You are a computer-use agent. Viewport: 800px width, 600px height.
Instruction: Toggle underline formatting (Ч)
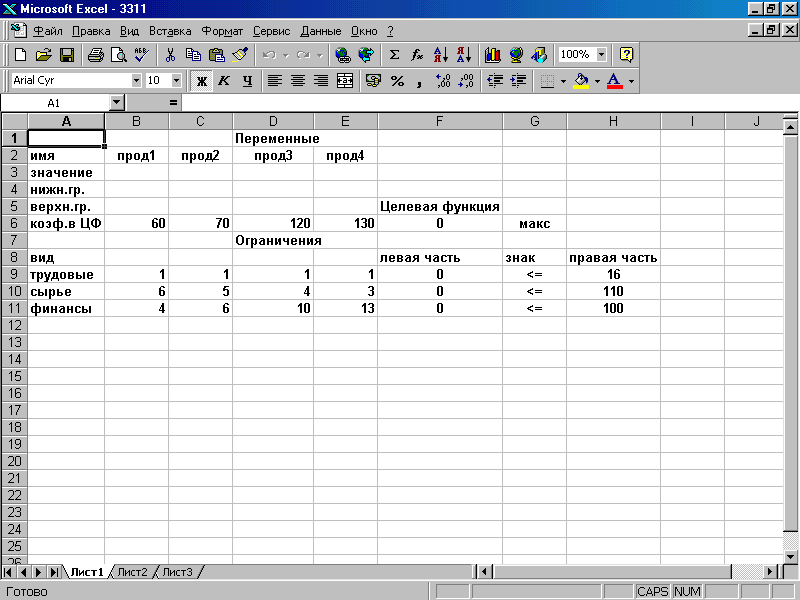[x=247, y=81]
